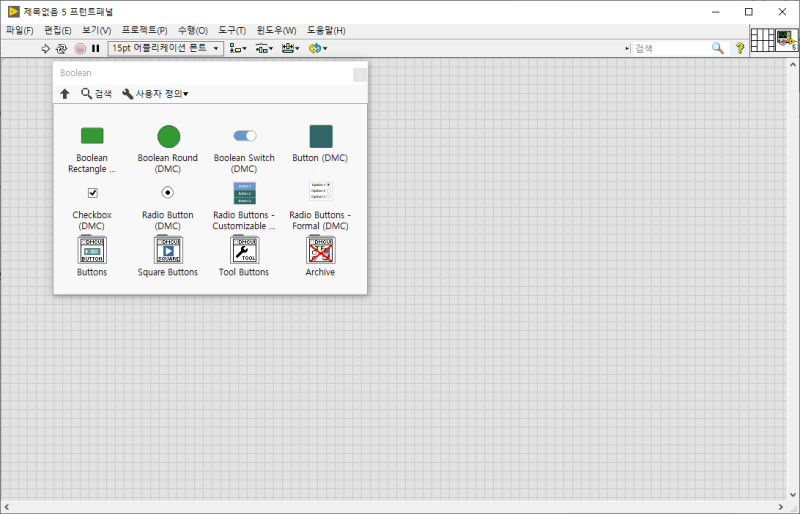Open the 도구(T) menu
Screen dimensions: 800x514
pos(232,31)
